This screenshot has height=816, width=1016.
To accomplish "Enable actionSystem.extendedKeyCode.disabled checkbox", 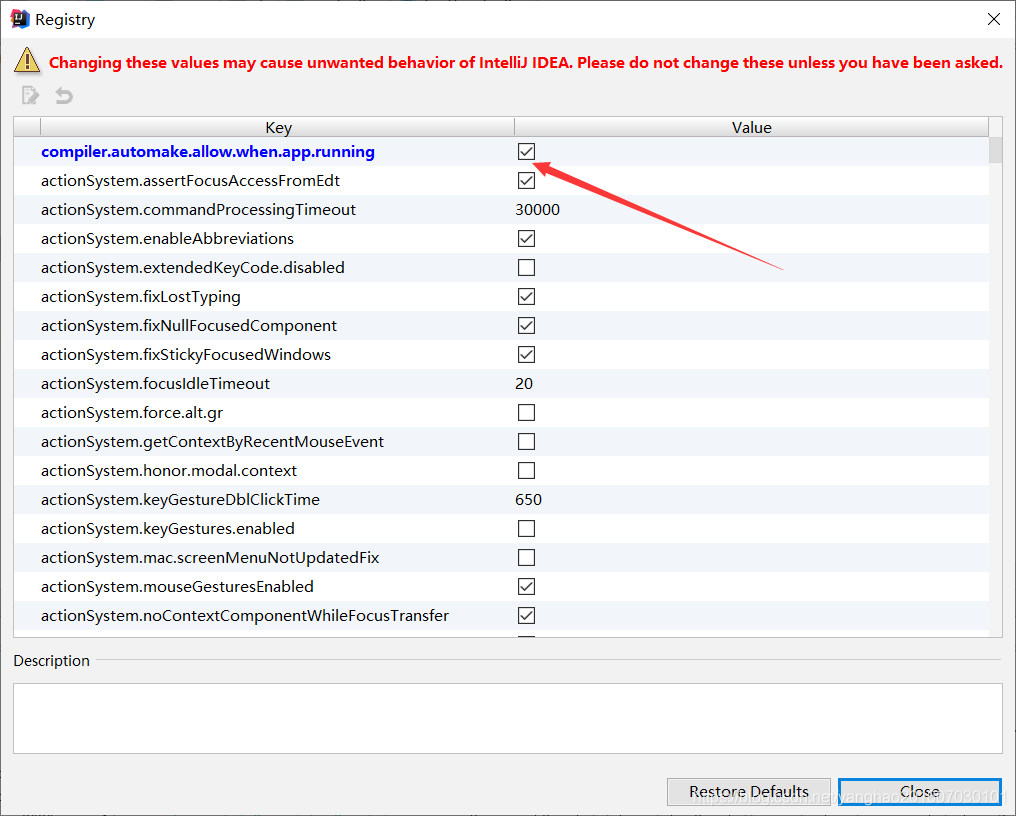I will [526, 268].
